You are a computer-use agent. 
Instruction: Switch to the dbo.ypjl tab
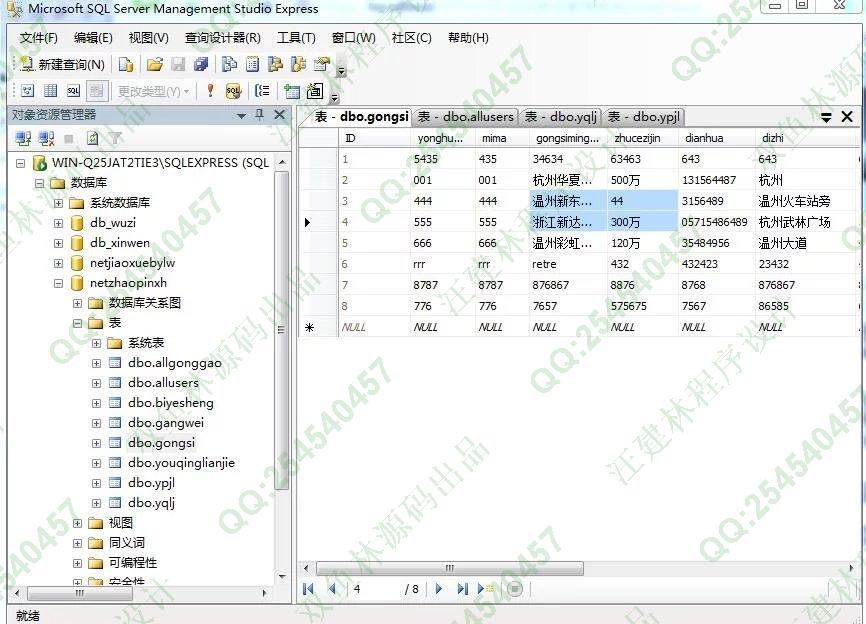coord(644,117)
